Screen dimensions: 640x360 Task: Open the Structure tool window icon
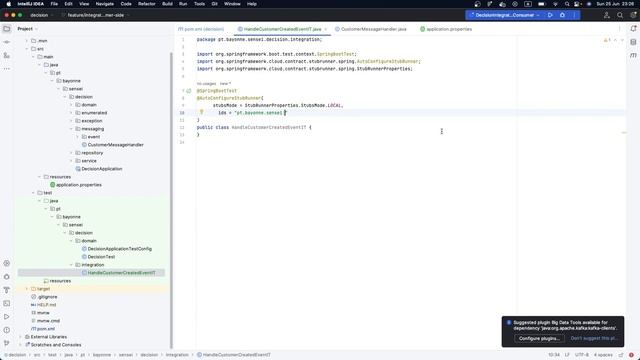7,56
